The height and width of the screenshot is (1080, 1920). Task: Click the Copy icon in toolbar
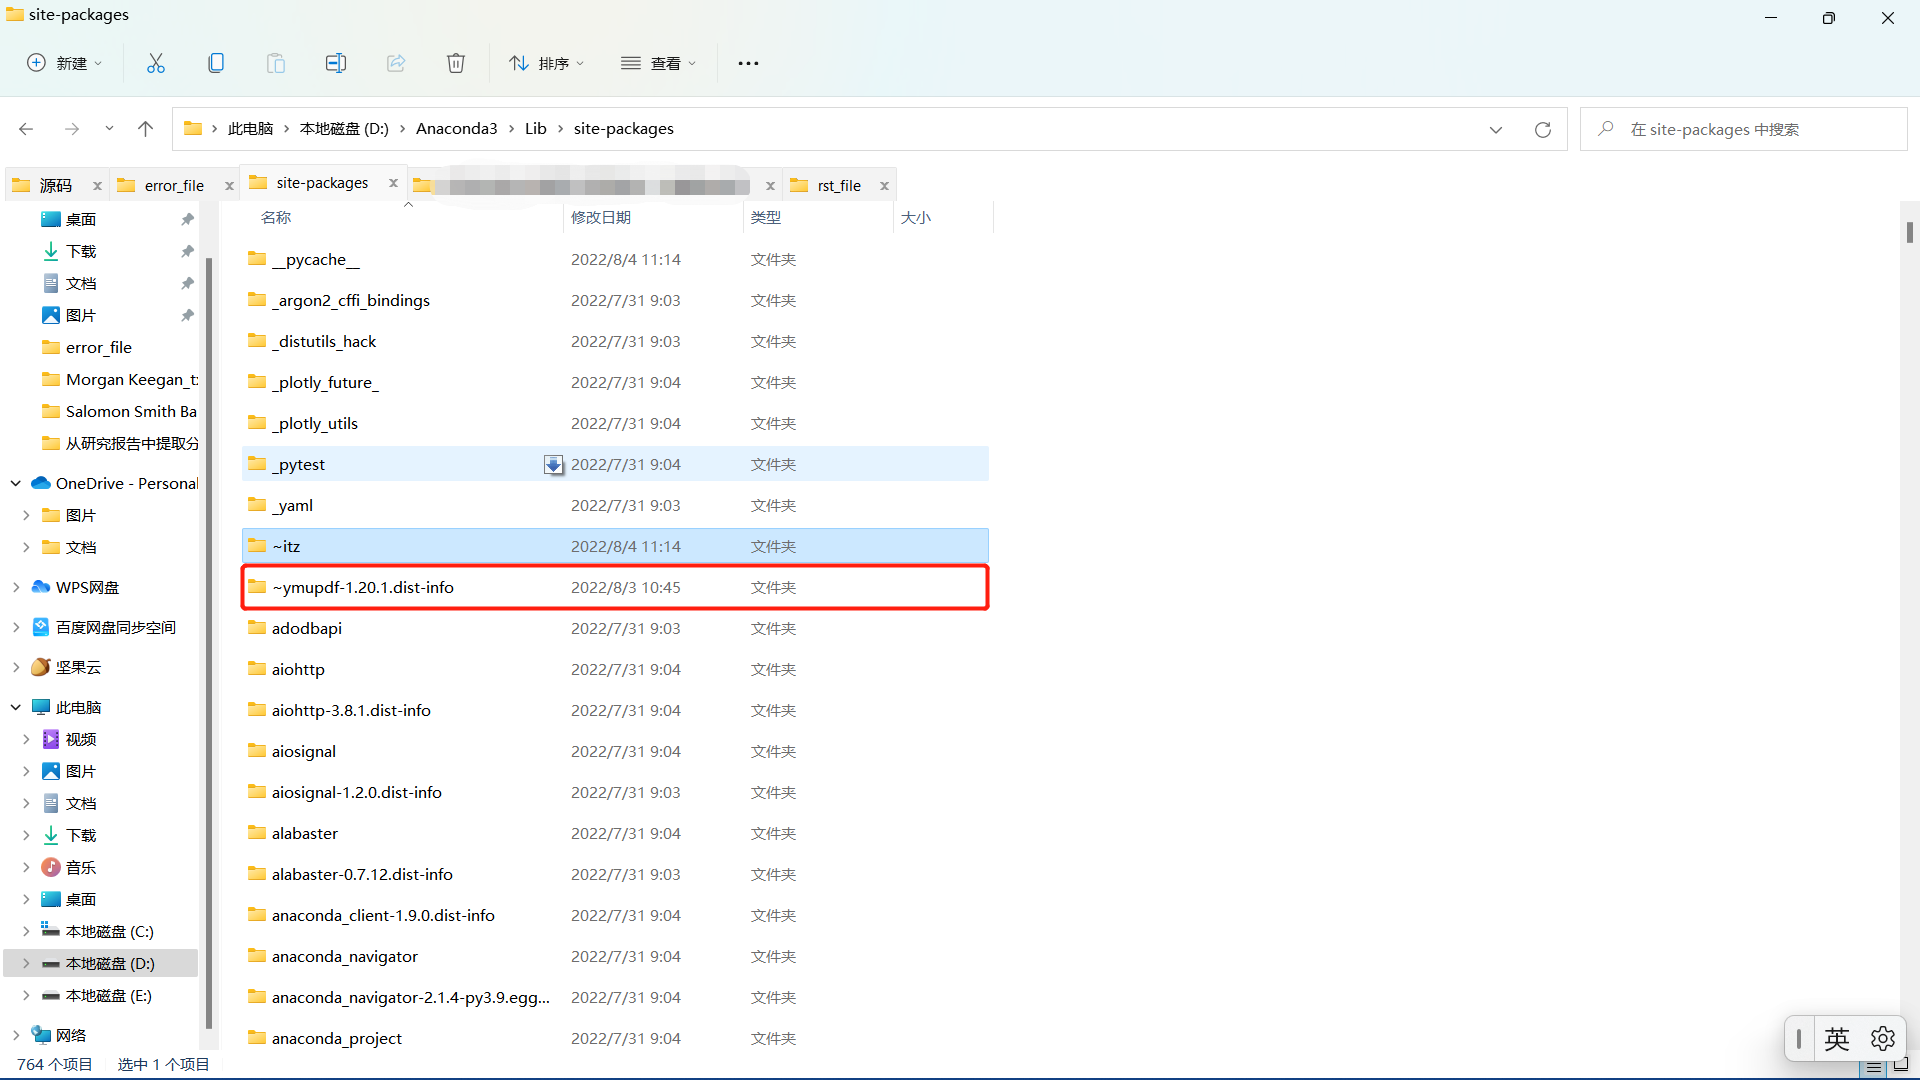pyautogui.click(x=216, y=63)
